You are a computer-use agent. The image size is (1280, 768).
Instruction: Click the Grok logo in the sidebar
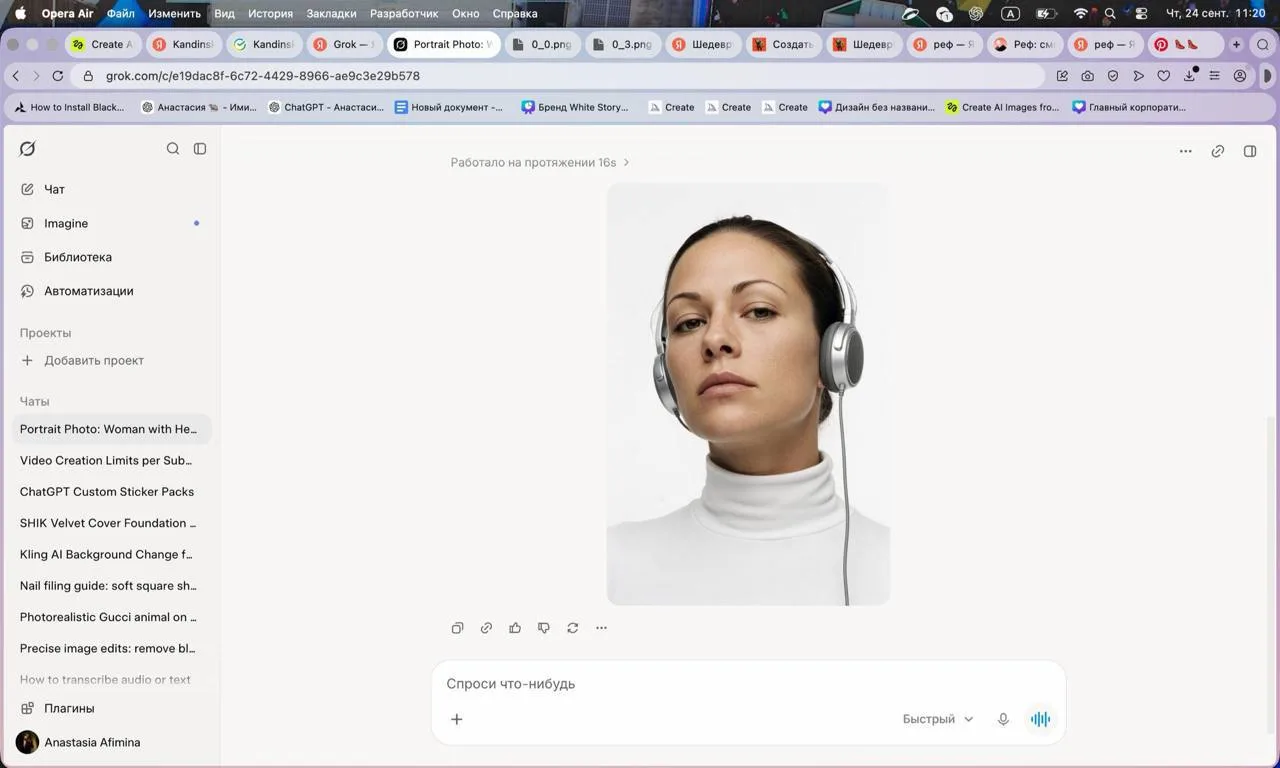coord(27,149)
